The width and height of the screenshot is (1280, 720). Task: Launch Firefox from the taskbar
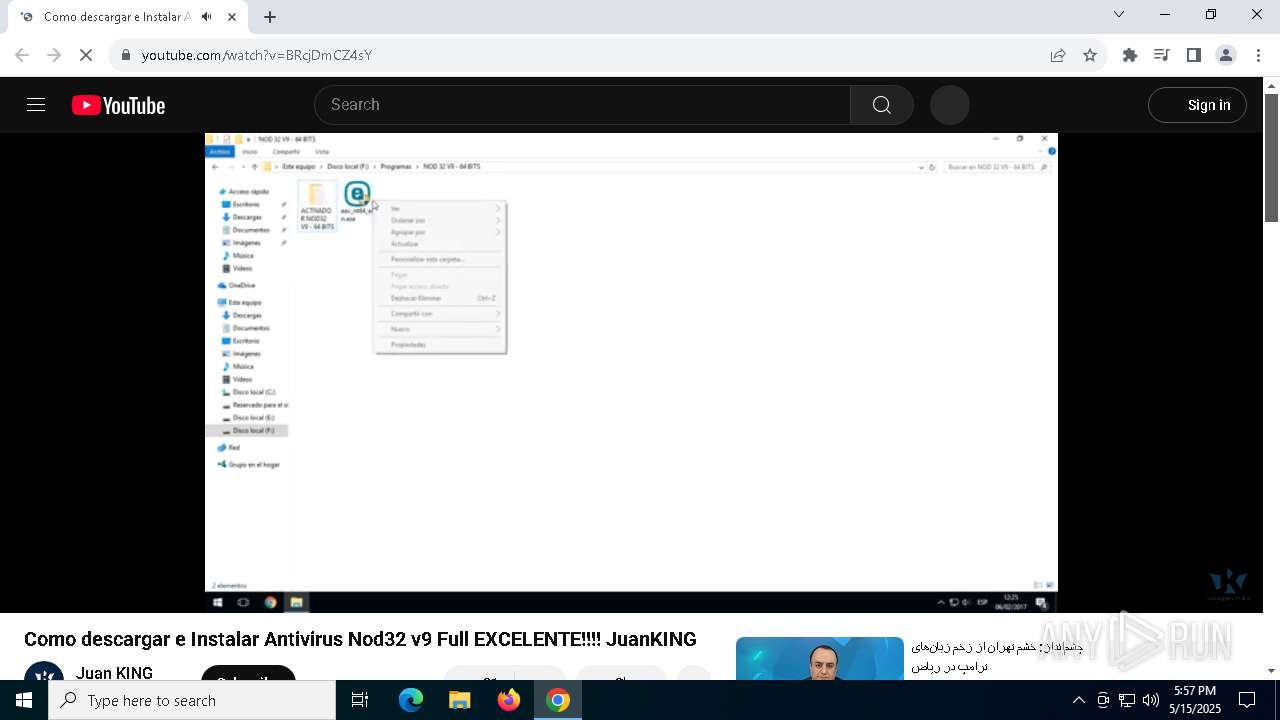[x=509, y=700]
